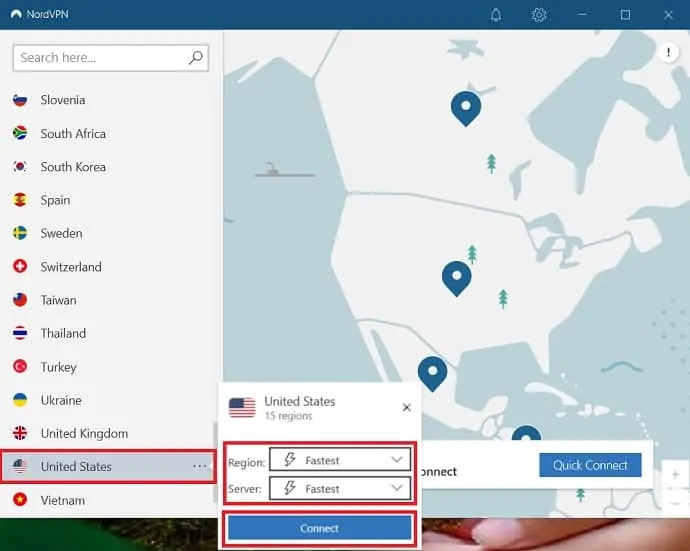The width and height of the screenshot is (690, 551).
Task: Zoom out the map with minus button
Action: pyautogui.click(x=675, y=503)
